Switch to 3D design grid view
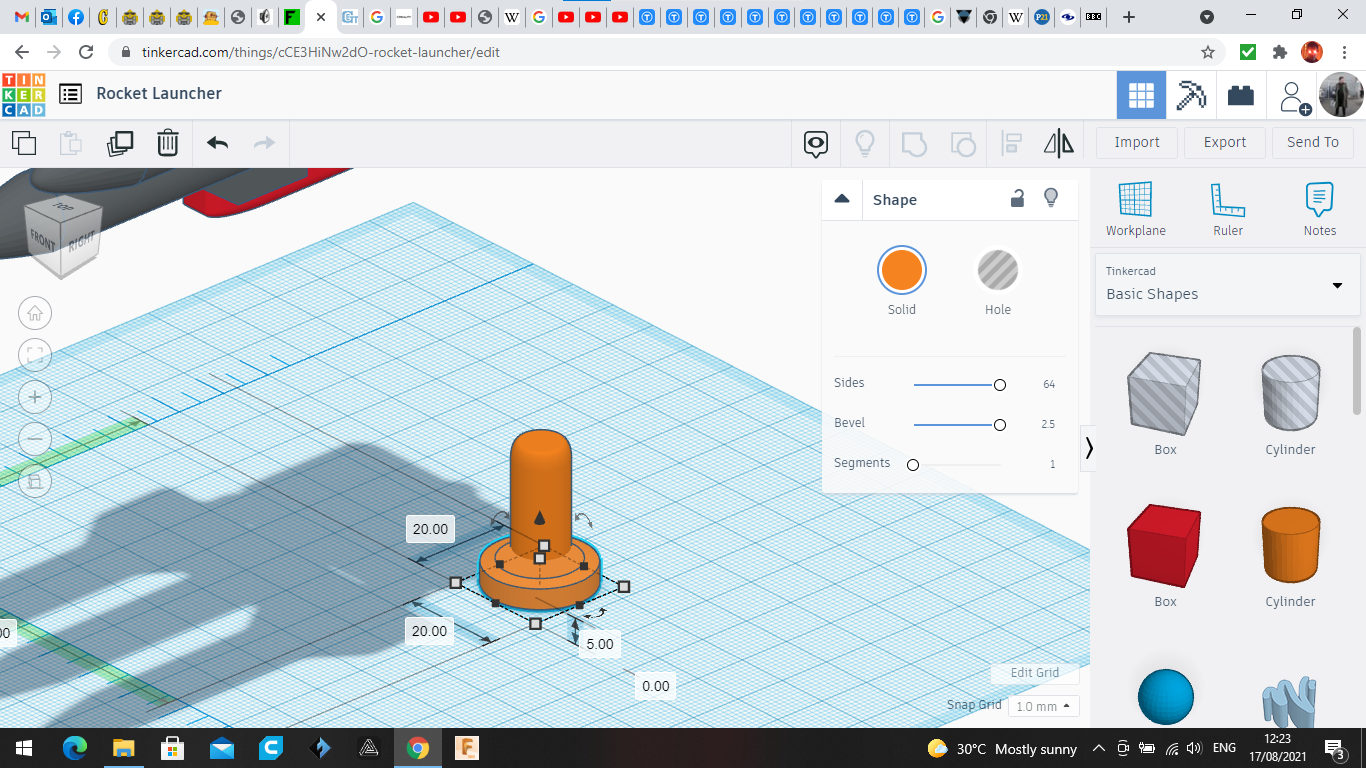This screenshot has width=1366, height=768. pyautogui.click(x=1141, y=95)
